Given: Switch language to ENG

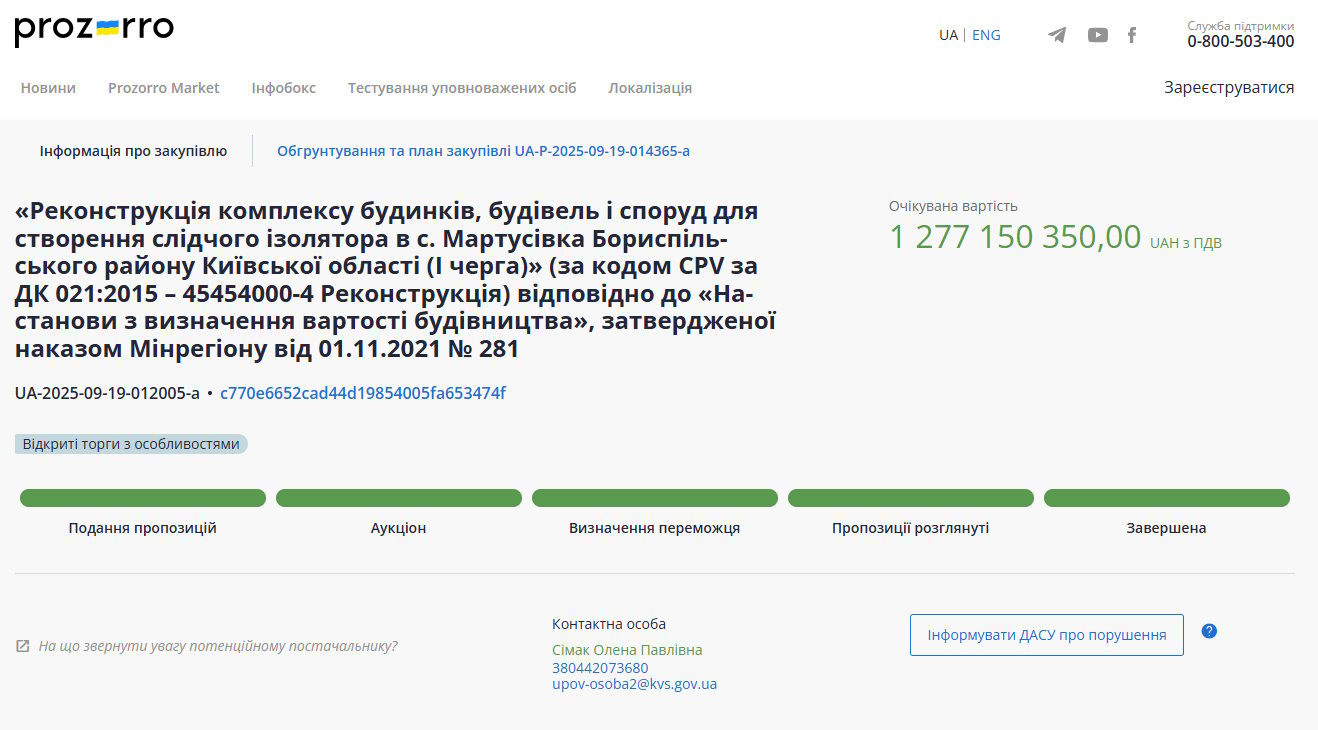Looking at the screenshot, I should (986, 35).
